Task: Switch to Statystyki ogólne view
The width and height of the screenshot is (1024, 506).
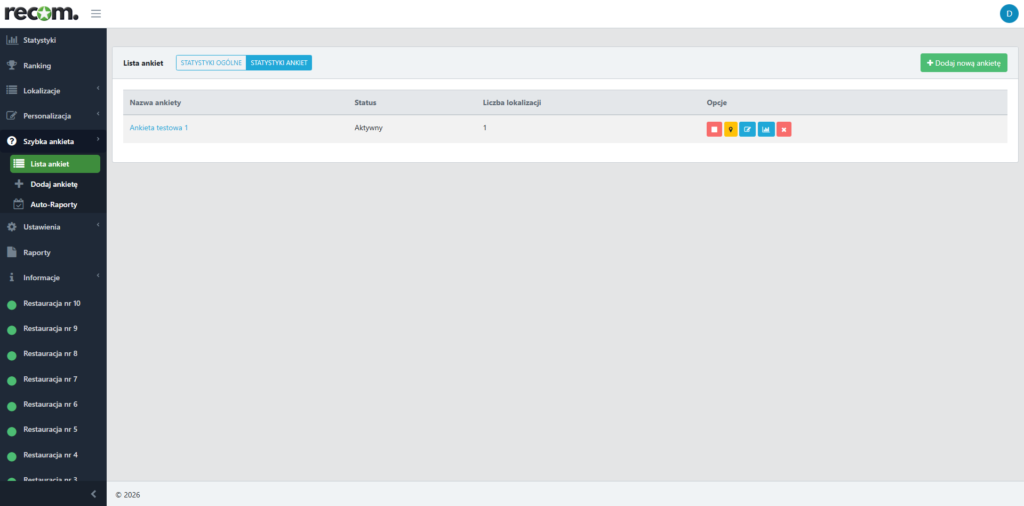Action: [x=211, y=63]
